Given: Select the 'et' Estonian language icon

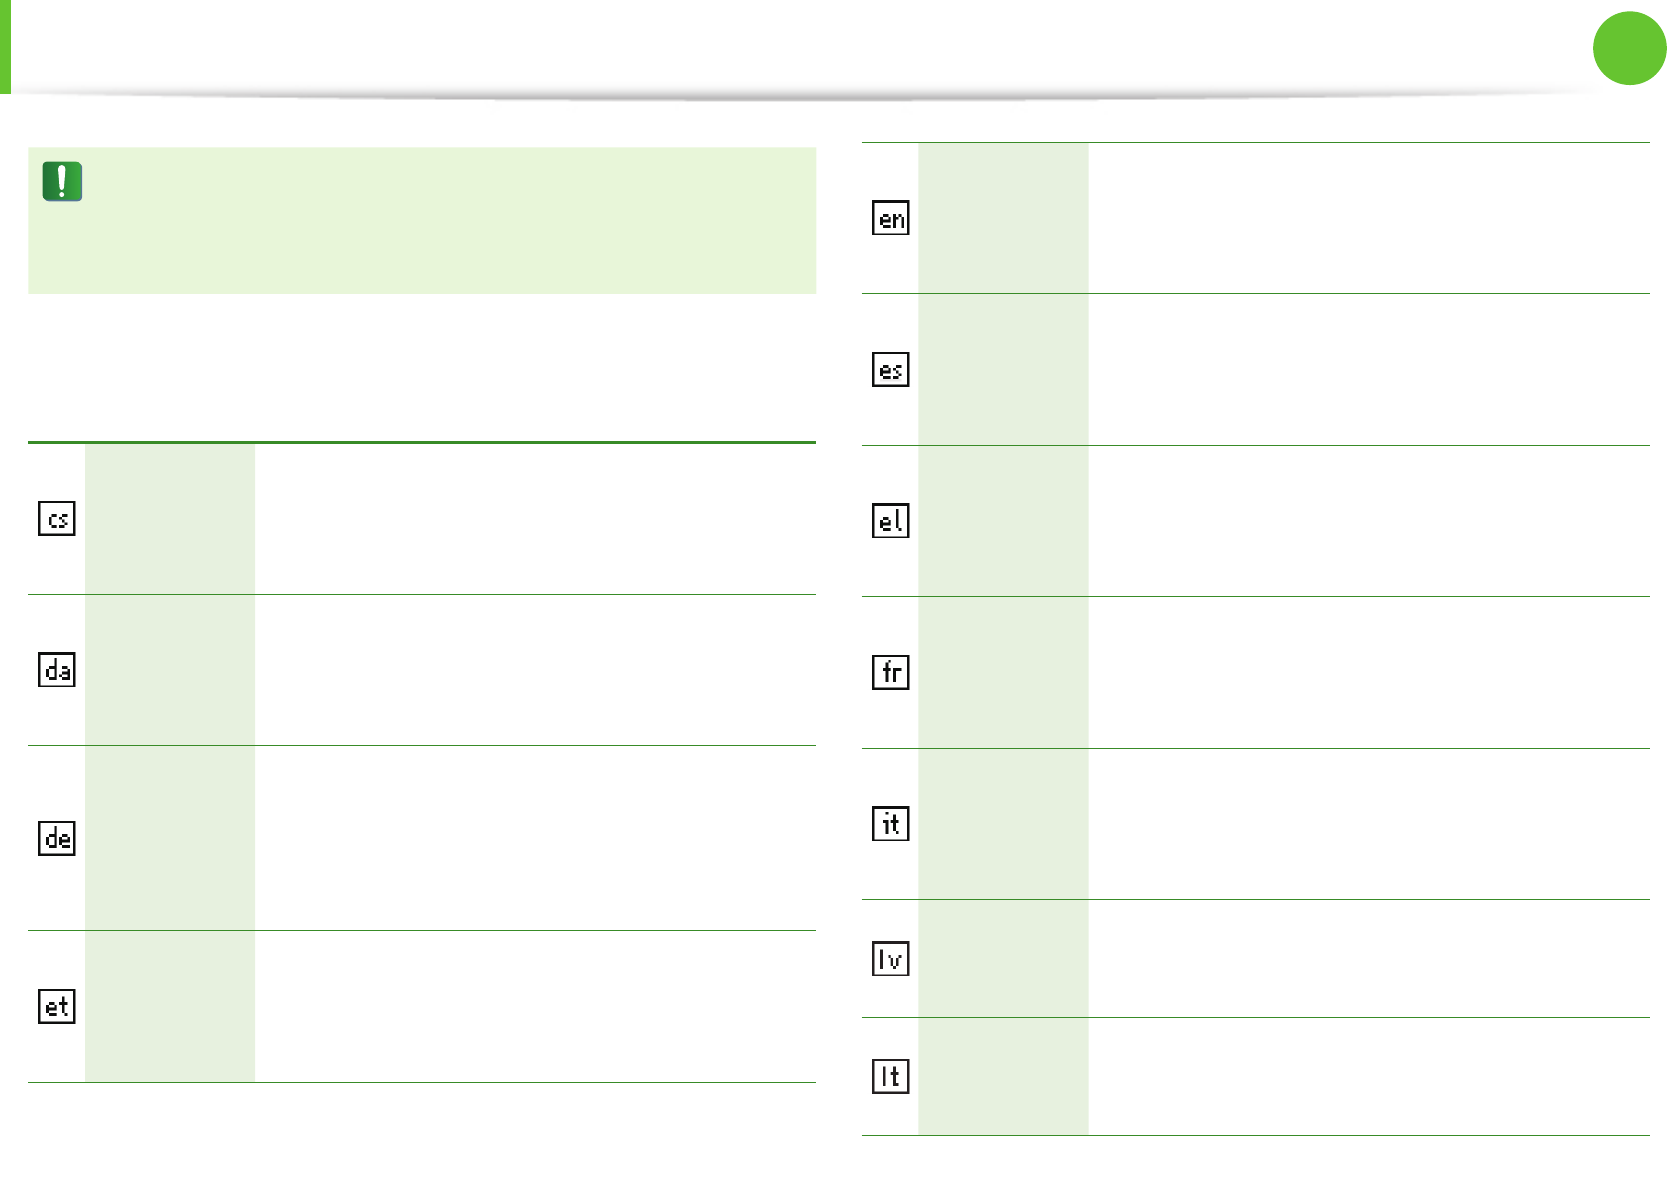Looking at the screenshot, I should click(x=57, y=1006).
